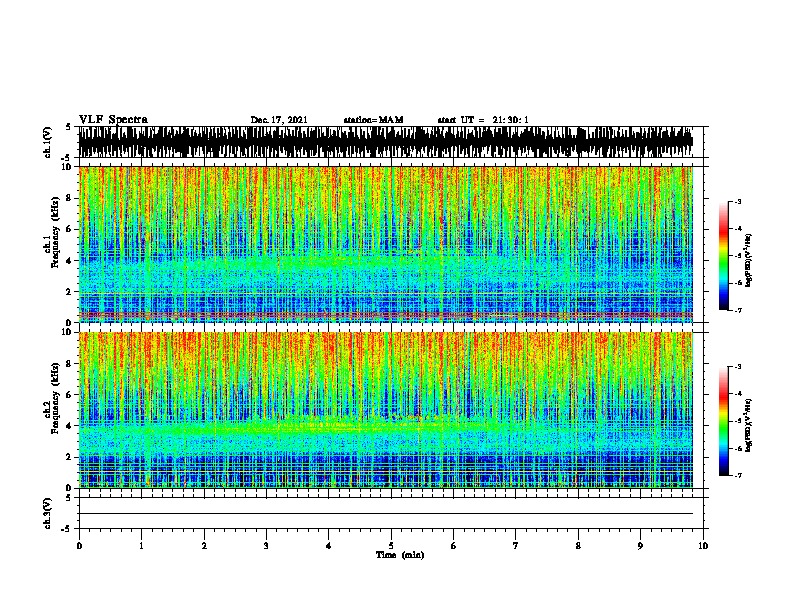Click the "2" kHz tick of ch.1 frequency axis
This screenshot has height=612, width=792.
pyautogui.click(x=70, y=292)
